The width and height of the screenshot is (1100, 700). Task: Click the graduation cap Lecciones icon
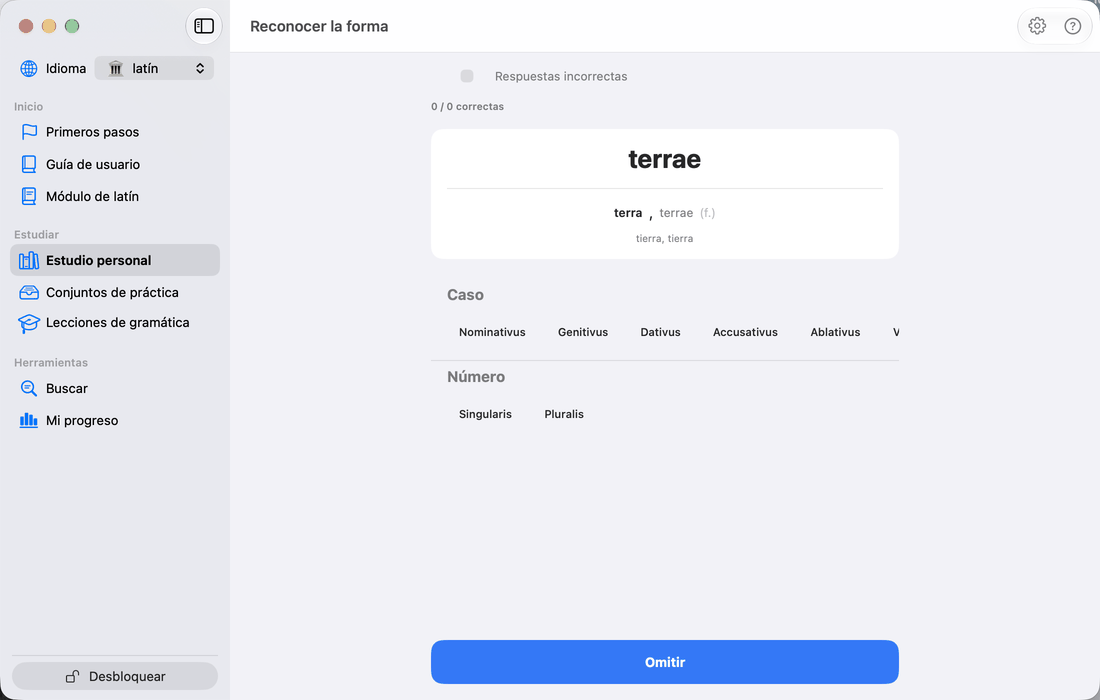click(29, 323)
